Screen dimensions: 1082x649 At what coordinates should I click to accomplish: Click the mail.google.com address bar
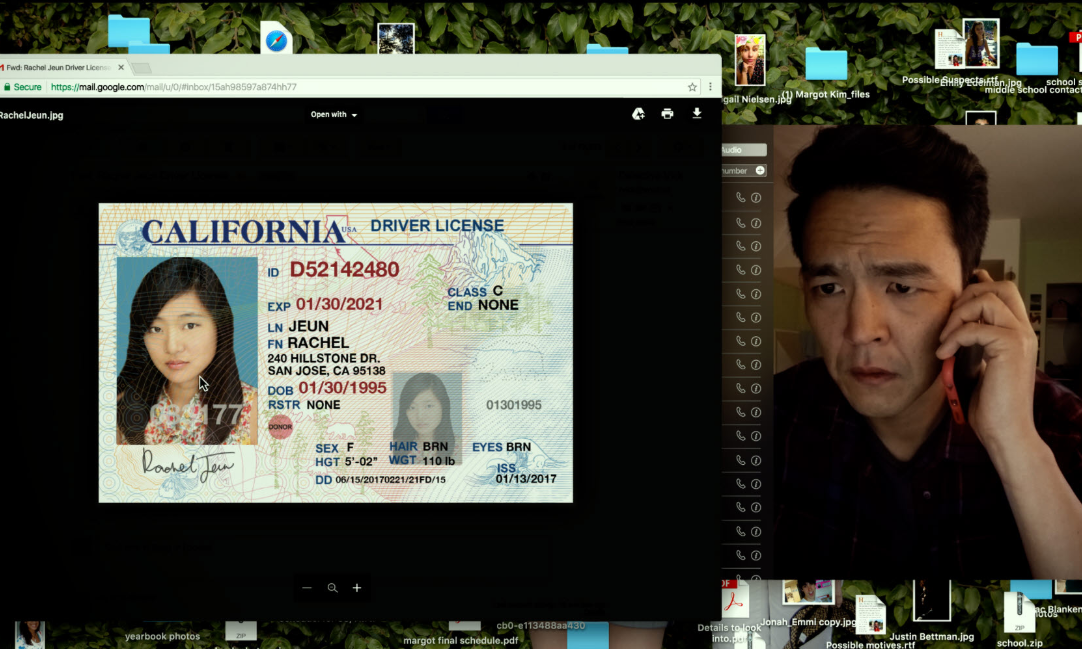pos(366,87)
